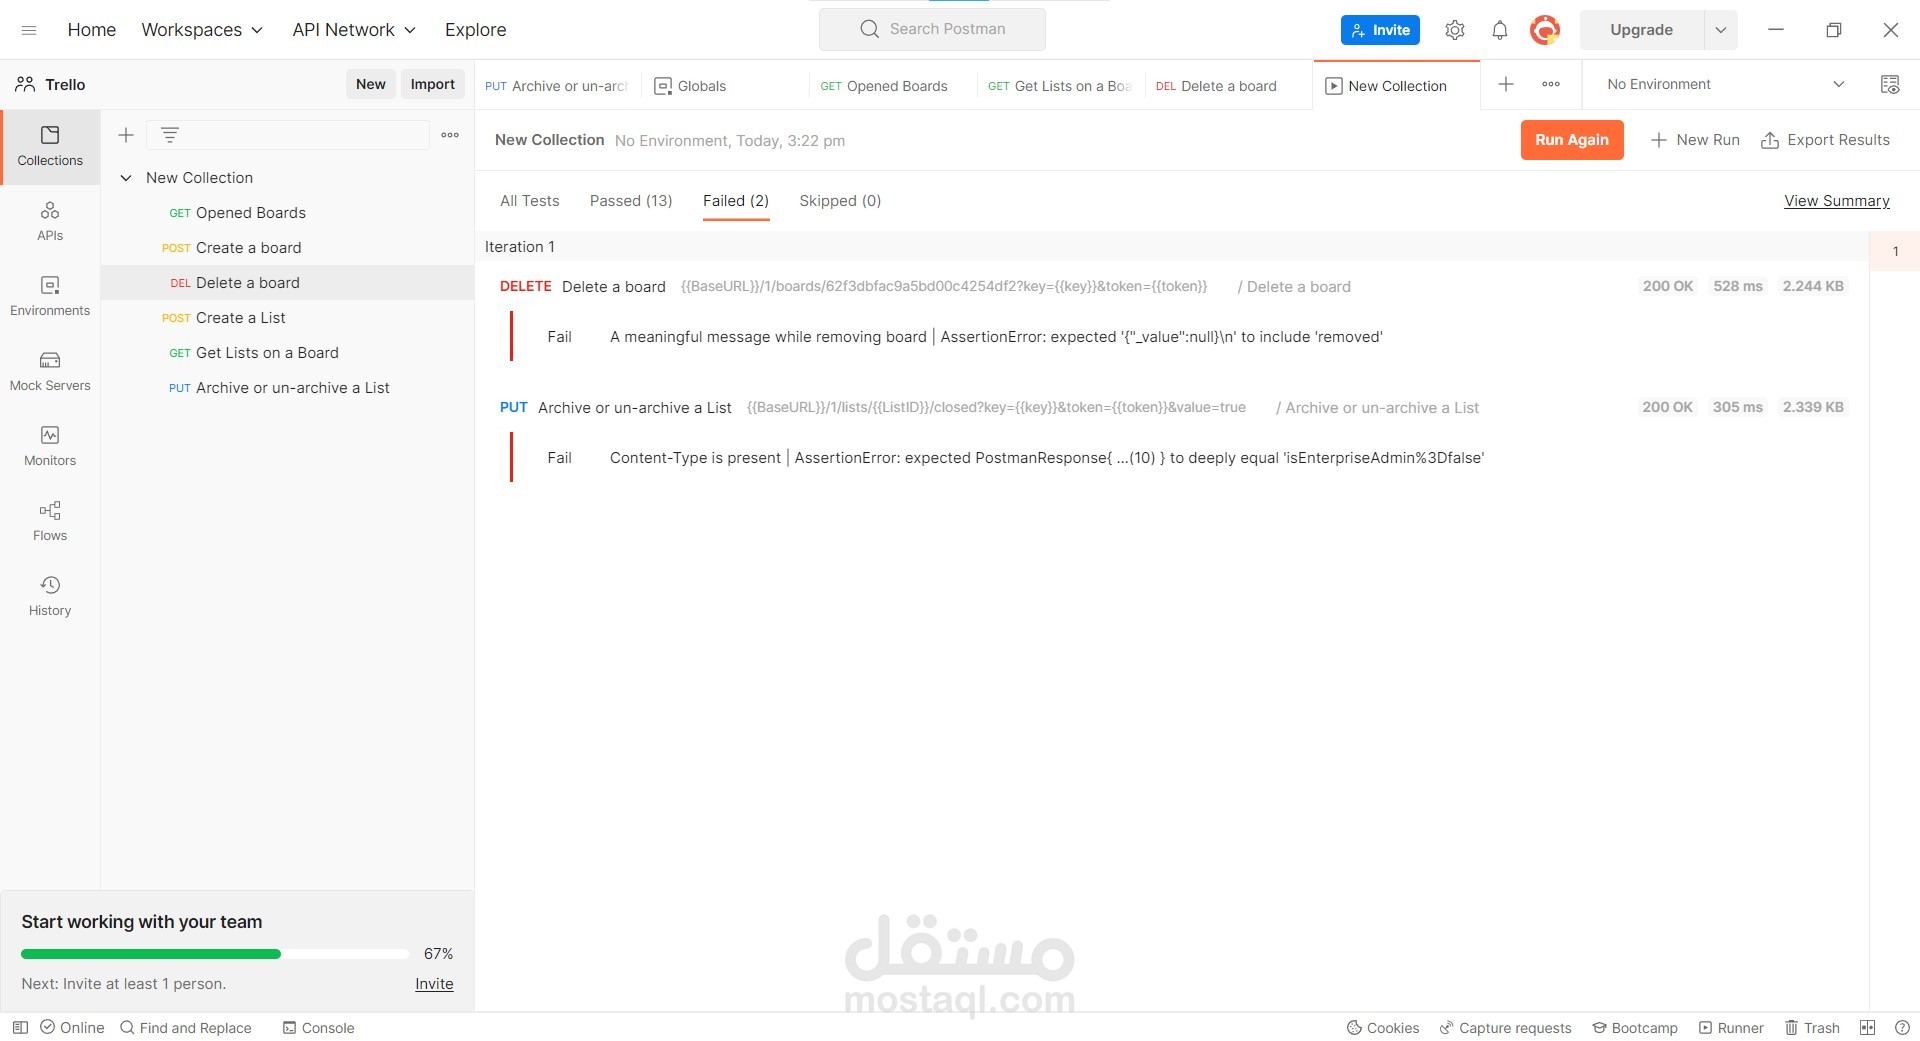Screen dimensions: 1920x1041
Task: Expand the API Network dropdown
Action: coord(354,30)
